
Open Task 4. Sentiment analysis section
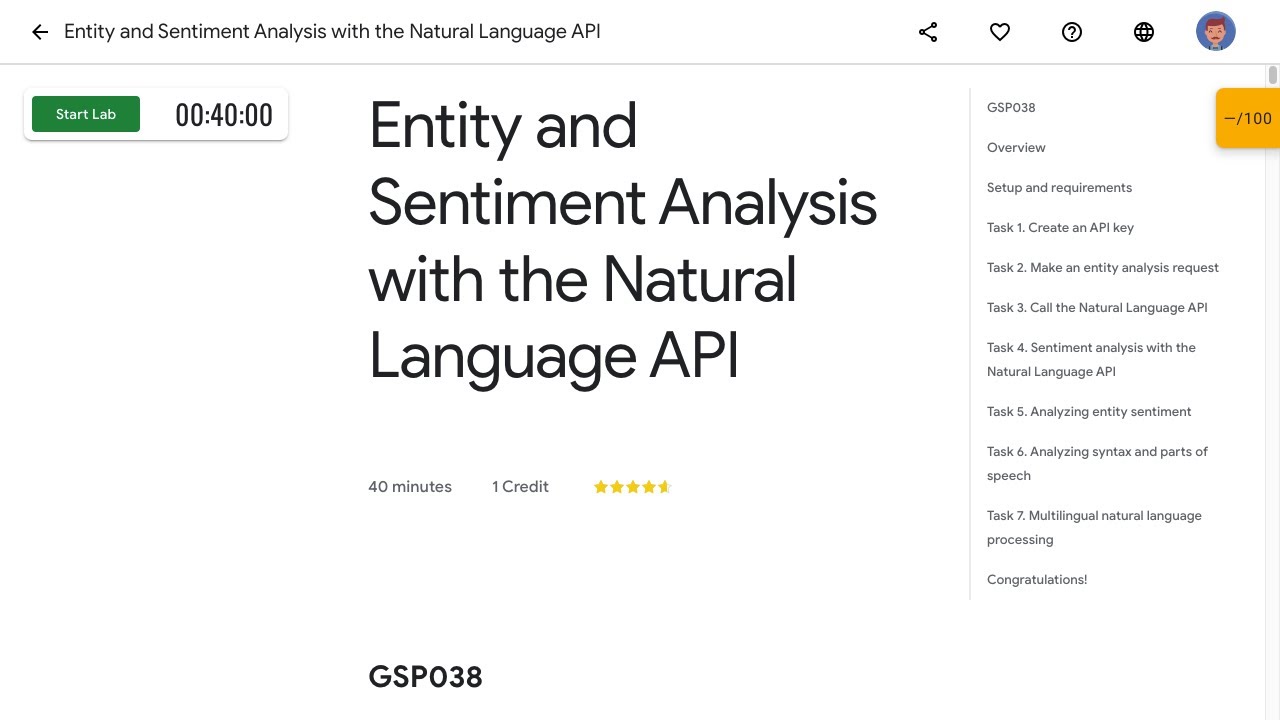[x=1091, y=359]
